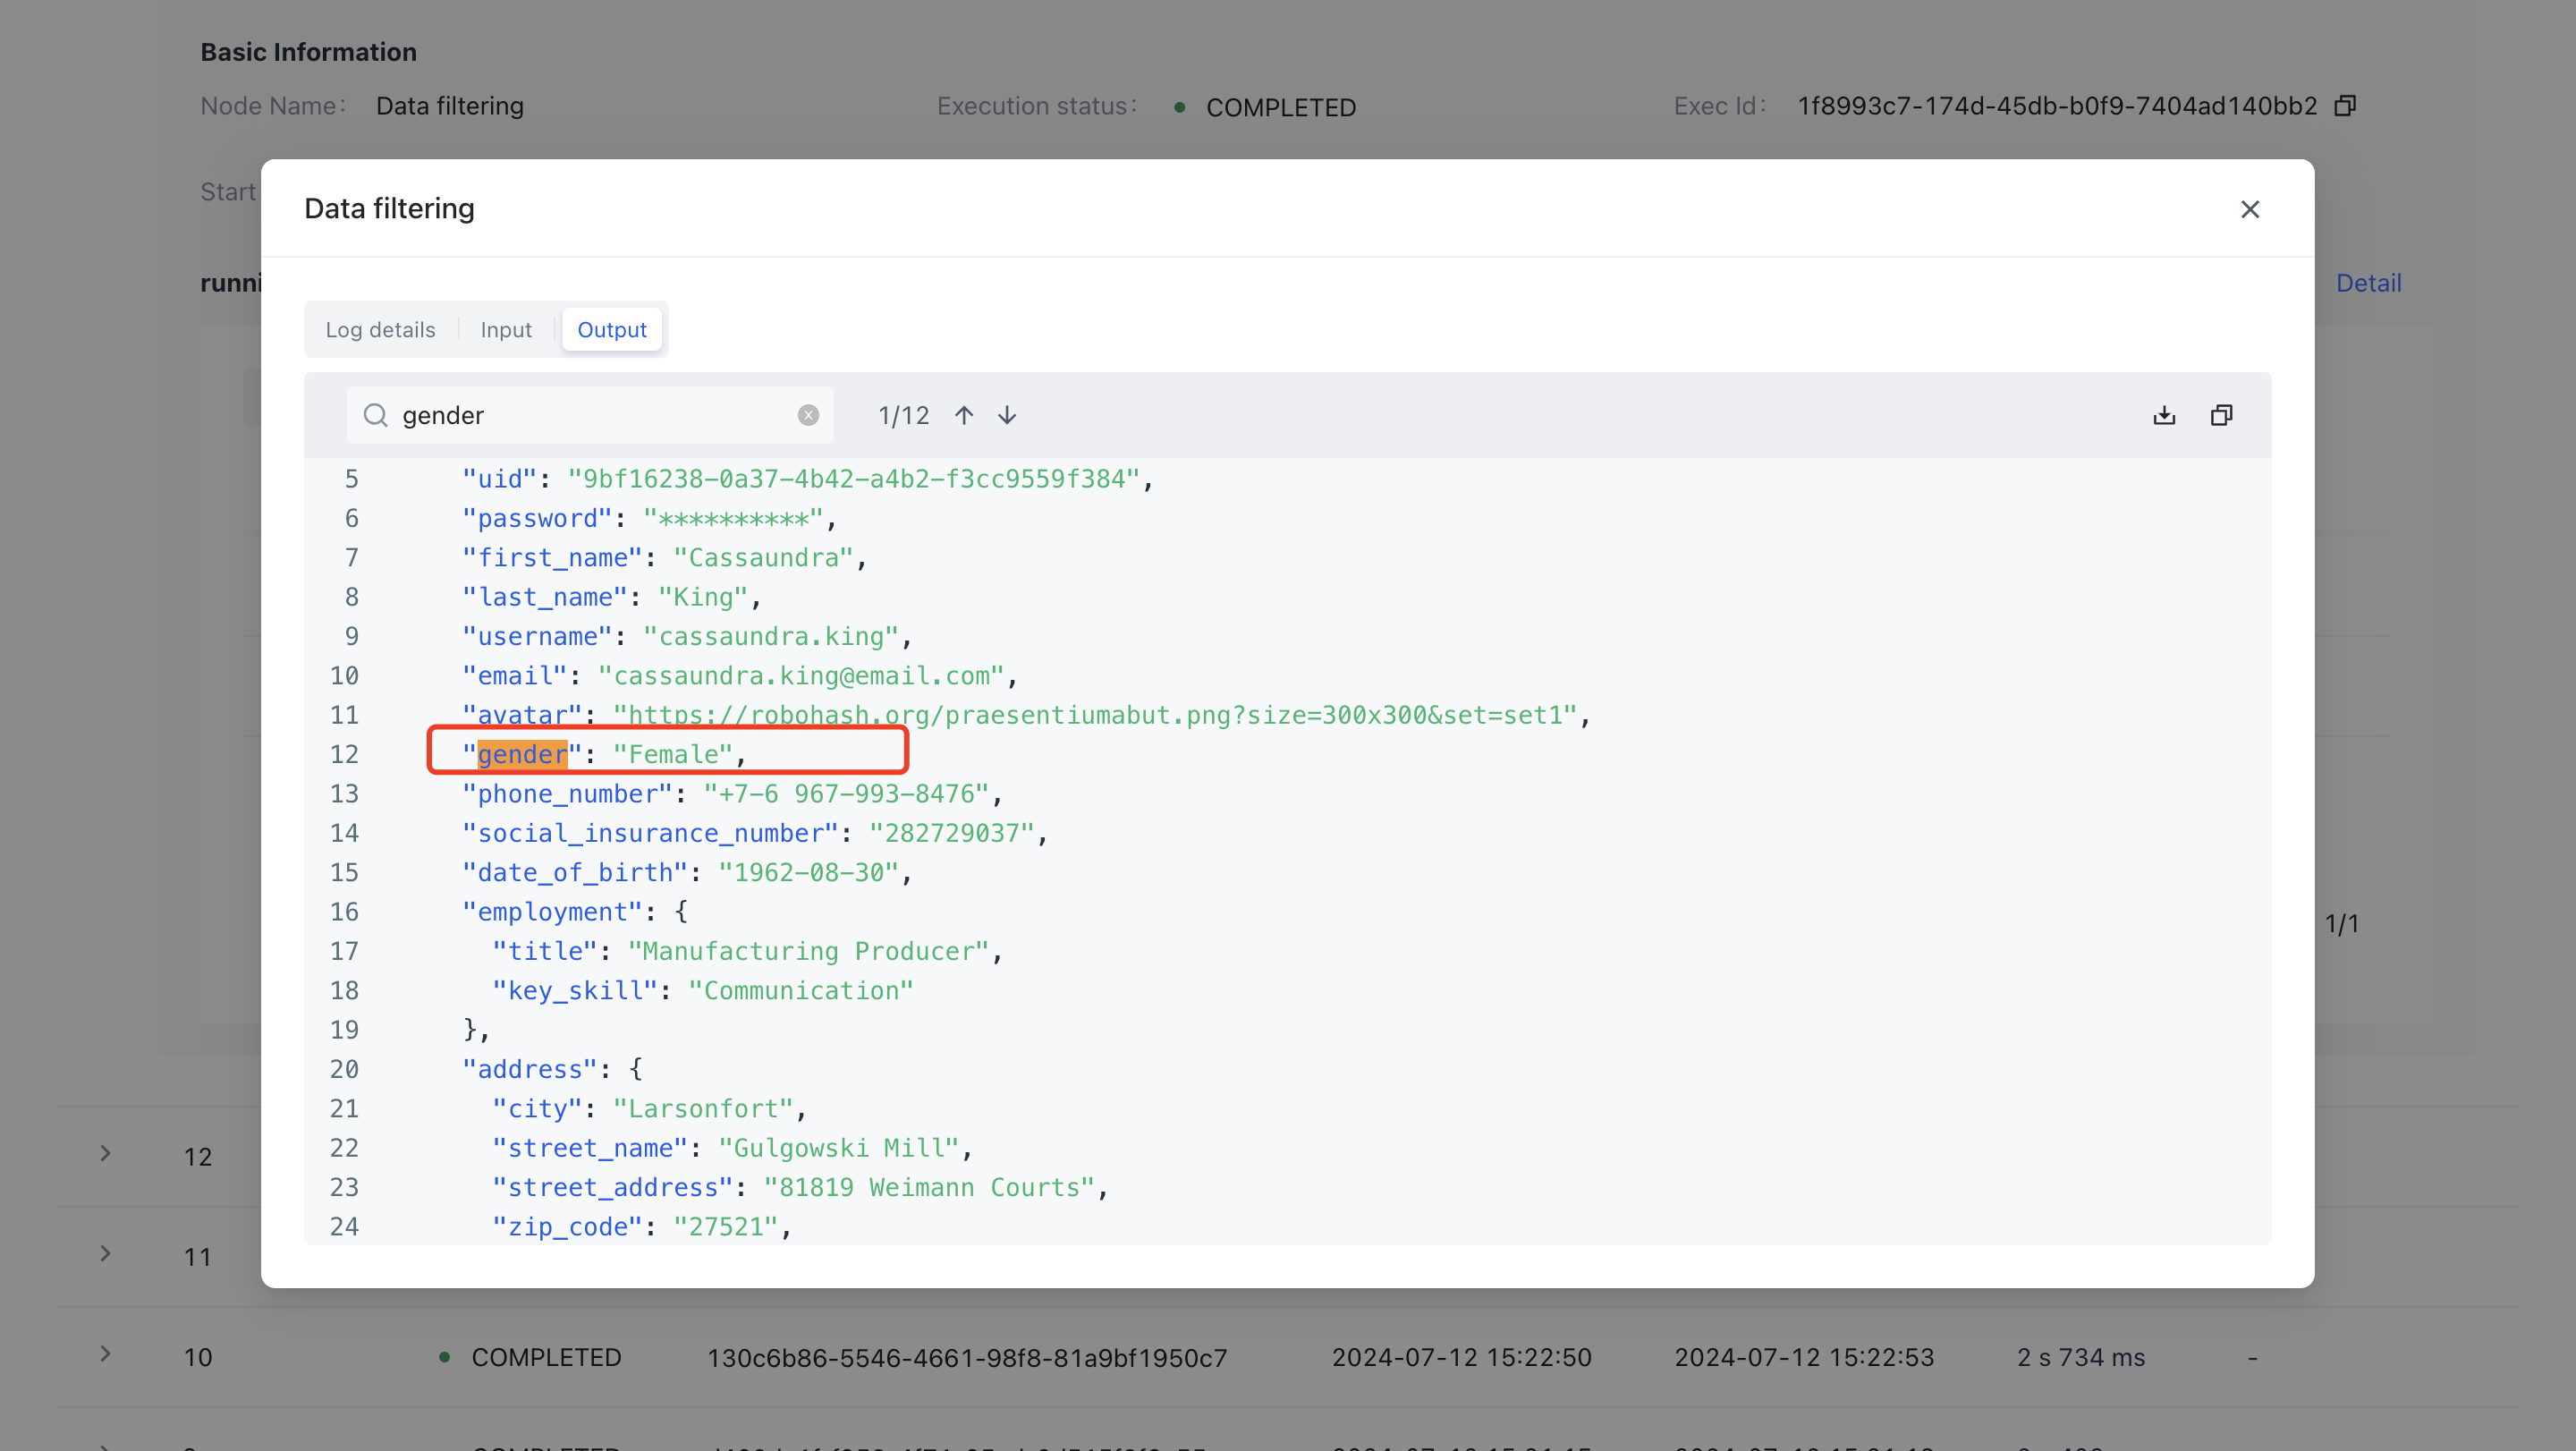Expand execution row 12

click(x=105, y=1153)
